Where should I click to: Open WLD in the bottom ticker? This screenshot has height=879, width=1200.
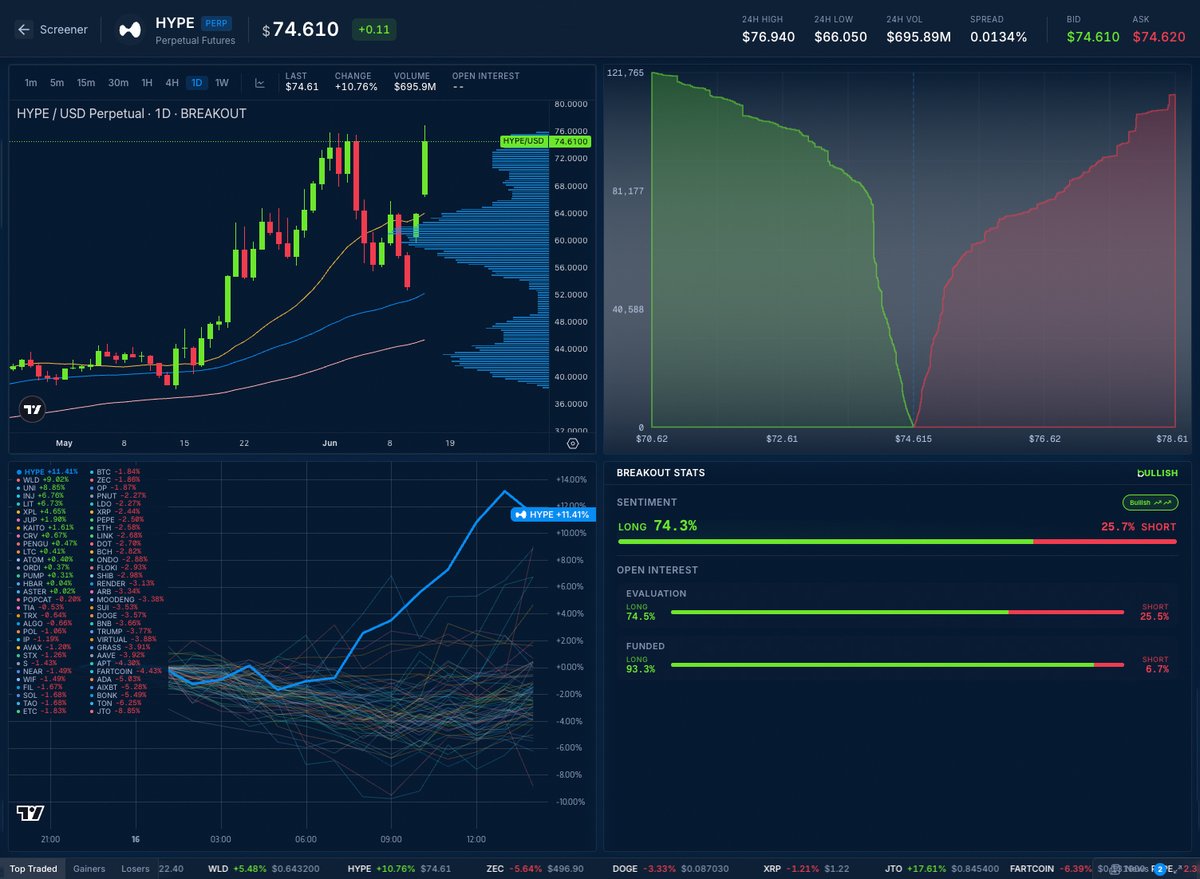coord(263,870)
